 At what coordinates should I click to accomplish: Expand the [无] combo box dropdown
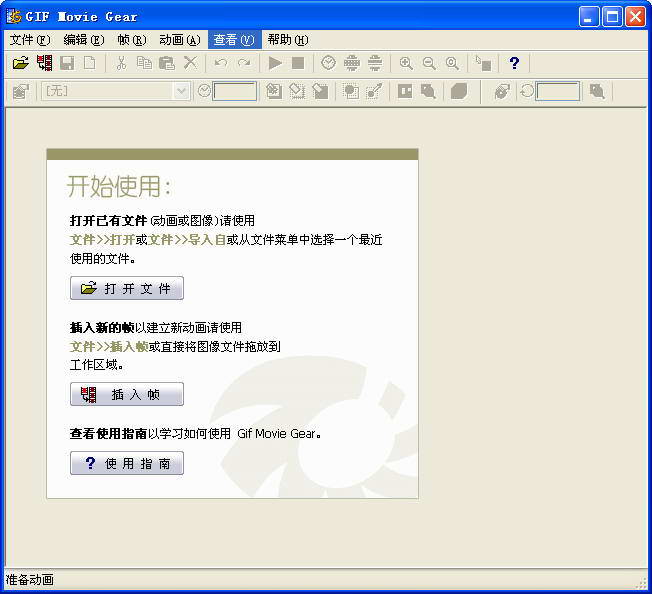point(181,91)
